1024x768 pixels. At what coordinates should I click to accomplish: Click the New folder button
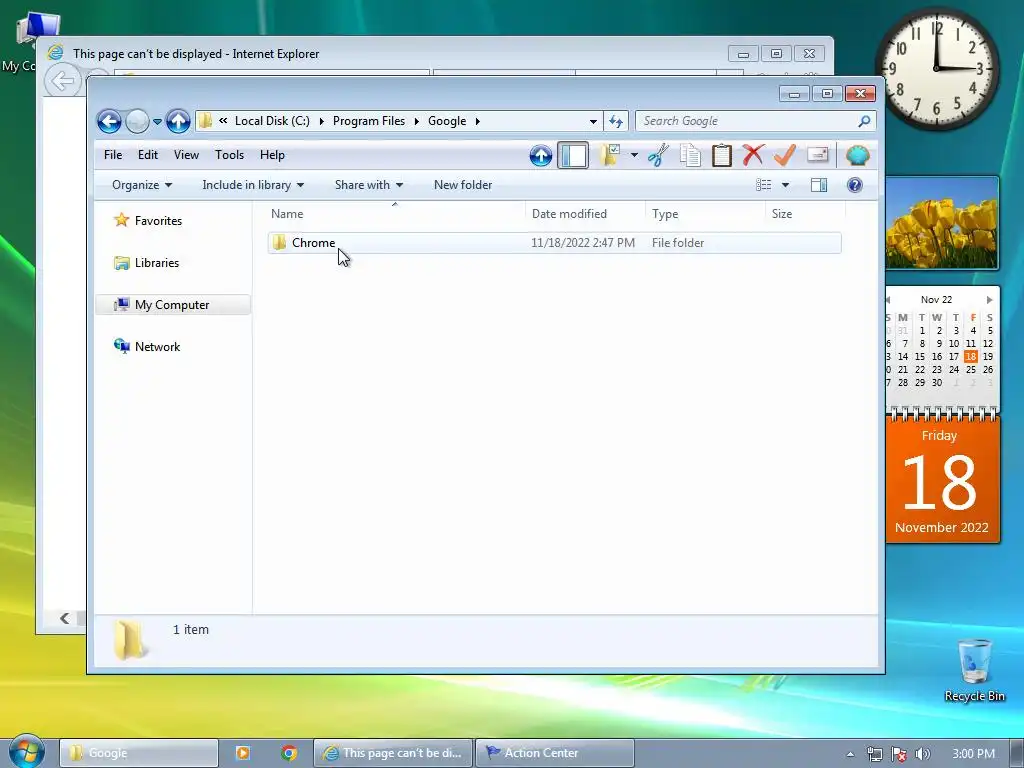463,185
